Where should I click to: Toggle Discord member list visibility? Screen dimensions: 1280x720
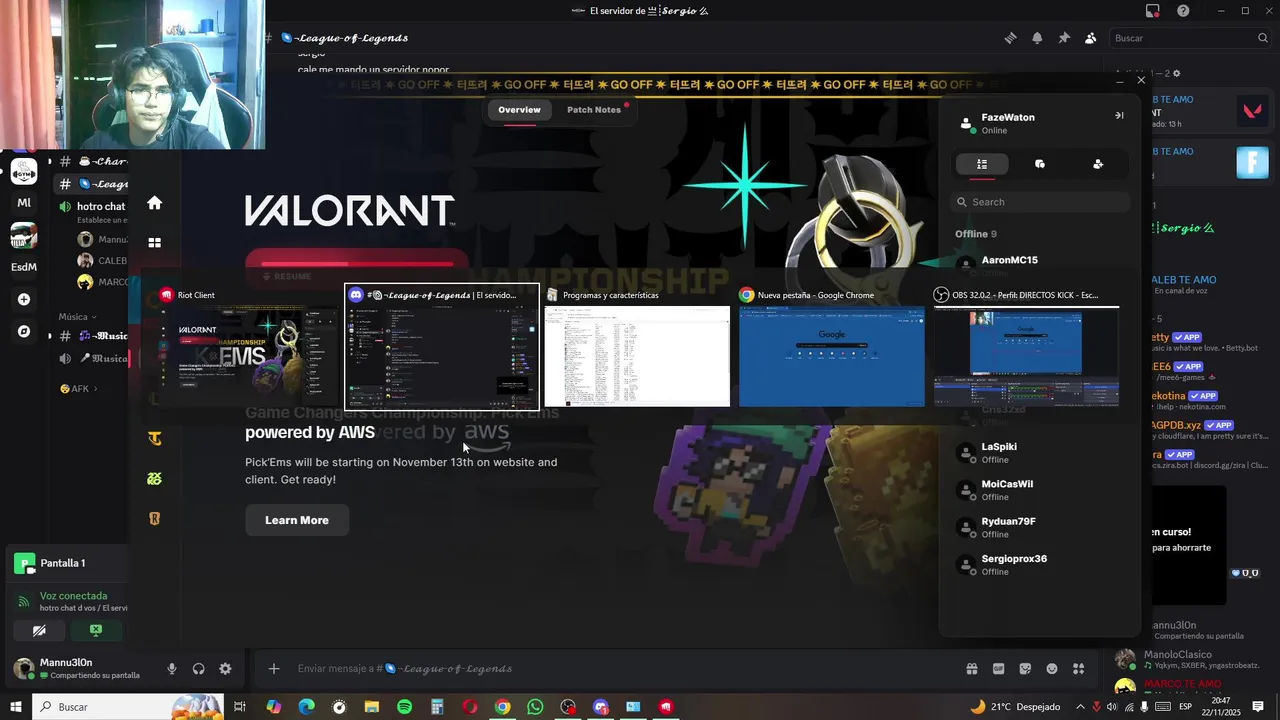tap(1090, 38)
